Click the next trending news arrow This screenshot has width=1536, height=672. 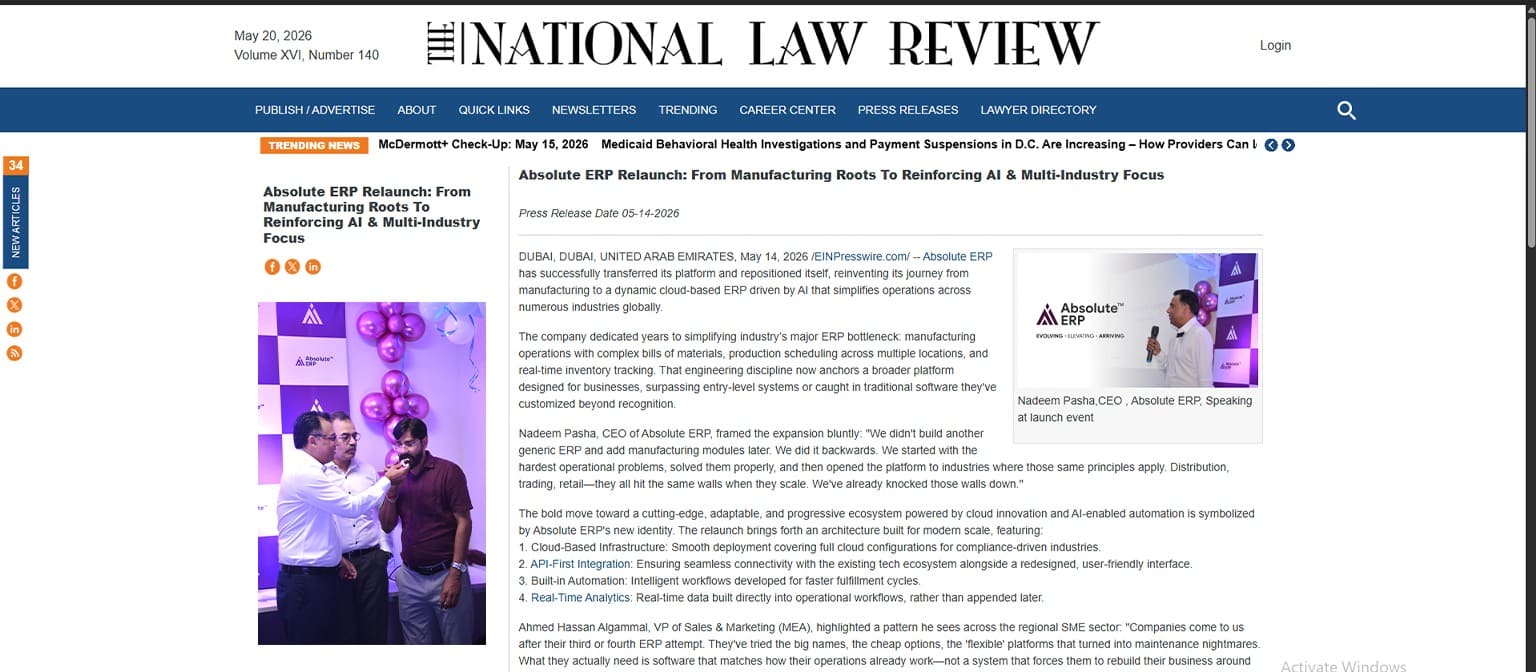[x=1288, y=145]
